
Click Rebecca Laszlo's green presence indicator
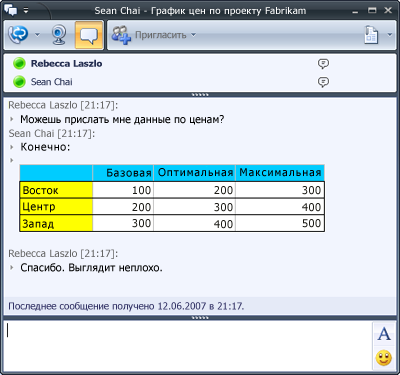pos(19,63)
